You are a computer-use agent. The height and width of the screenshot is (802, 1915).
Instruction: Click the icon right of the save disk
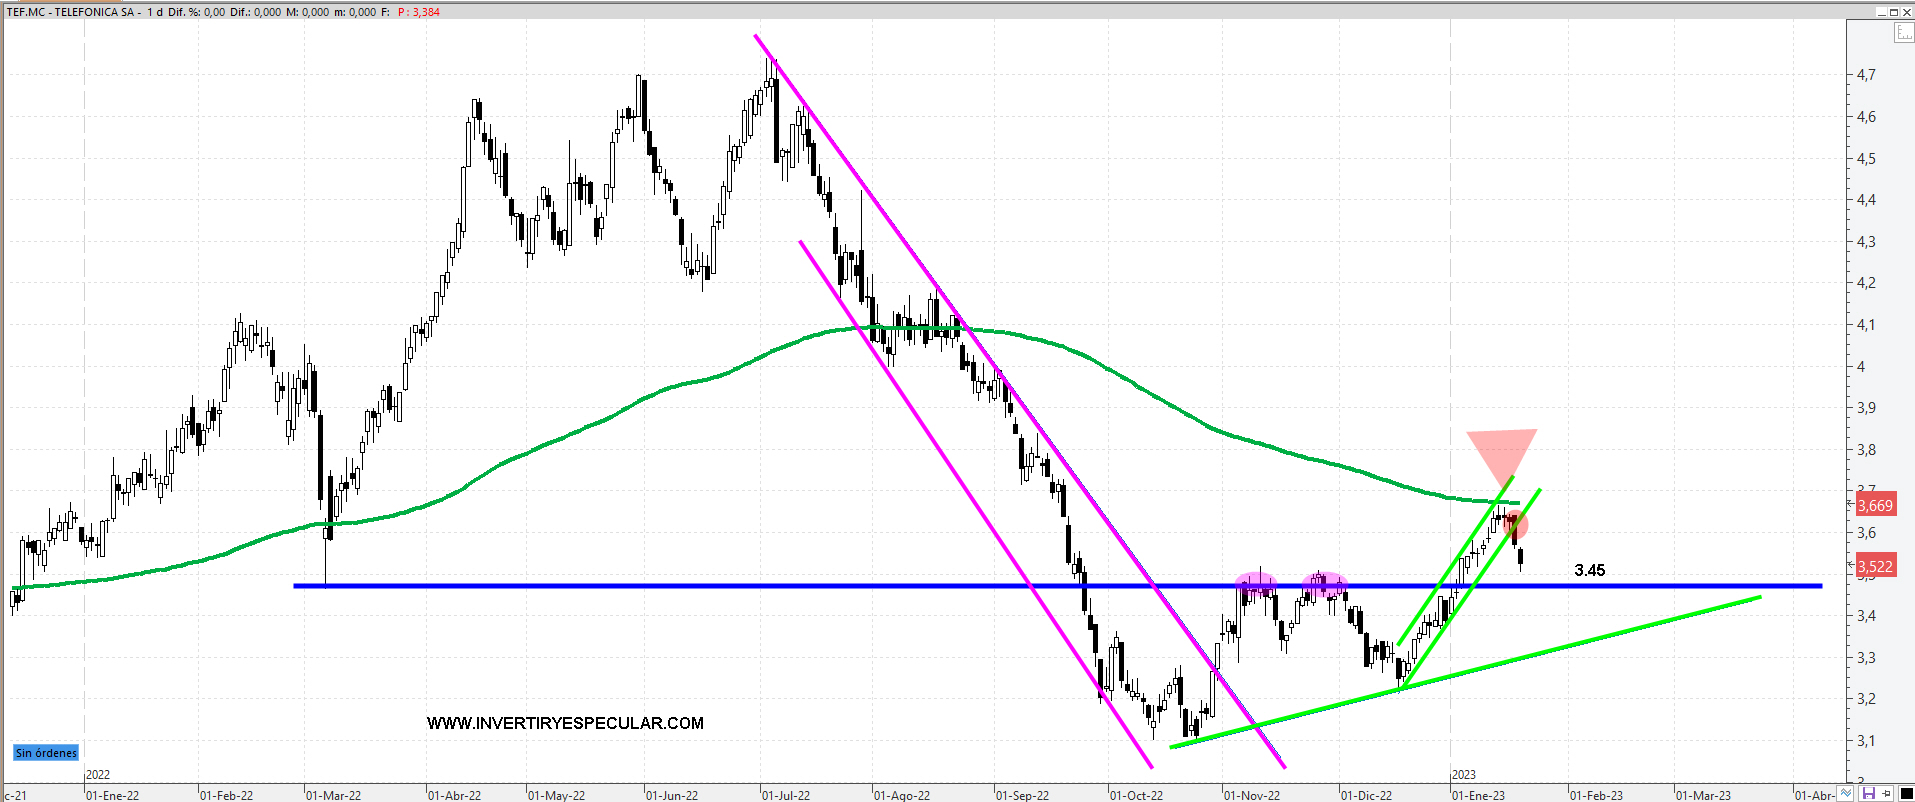[x=1887, y=794]
